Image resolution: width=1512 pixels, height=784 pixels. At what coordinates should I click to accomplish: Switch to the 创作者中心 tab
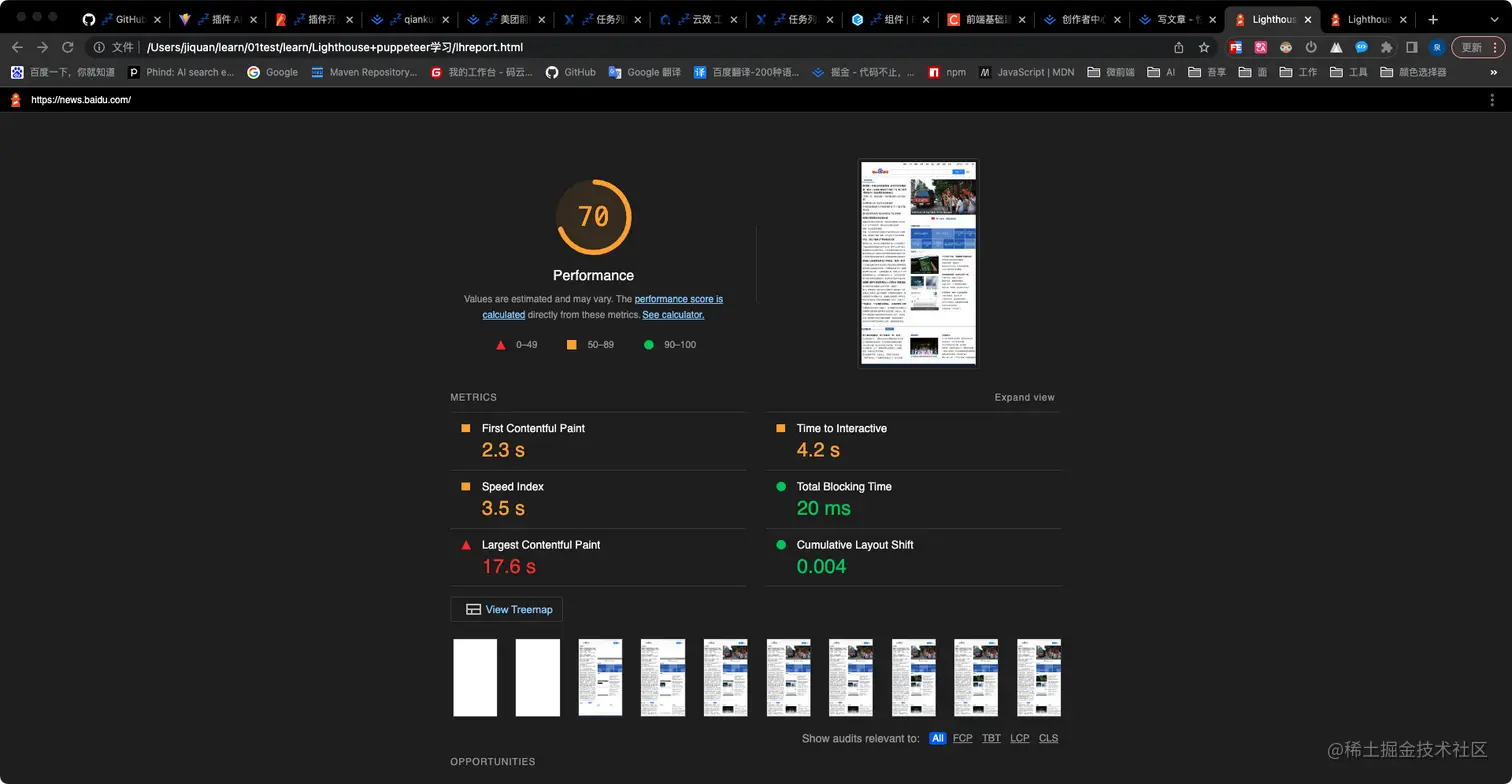click(x=1082, y=19)
